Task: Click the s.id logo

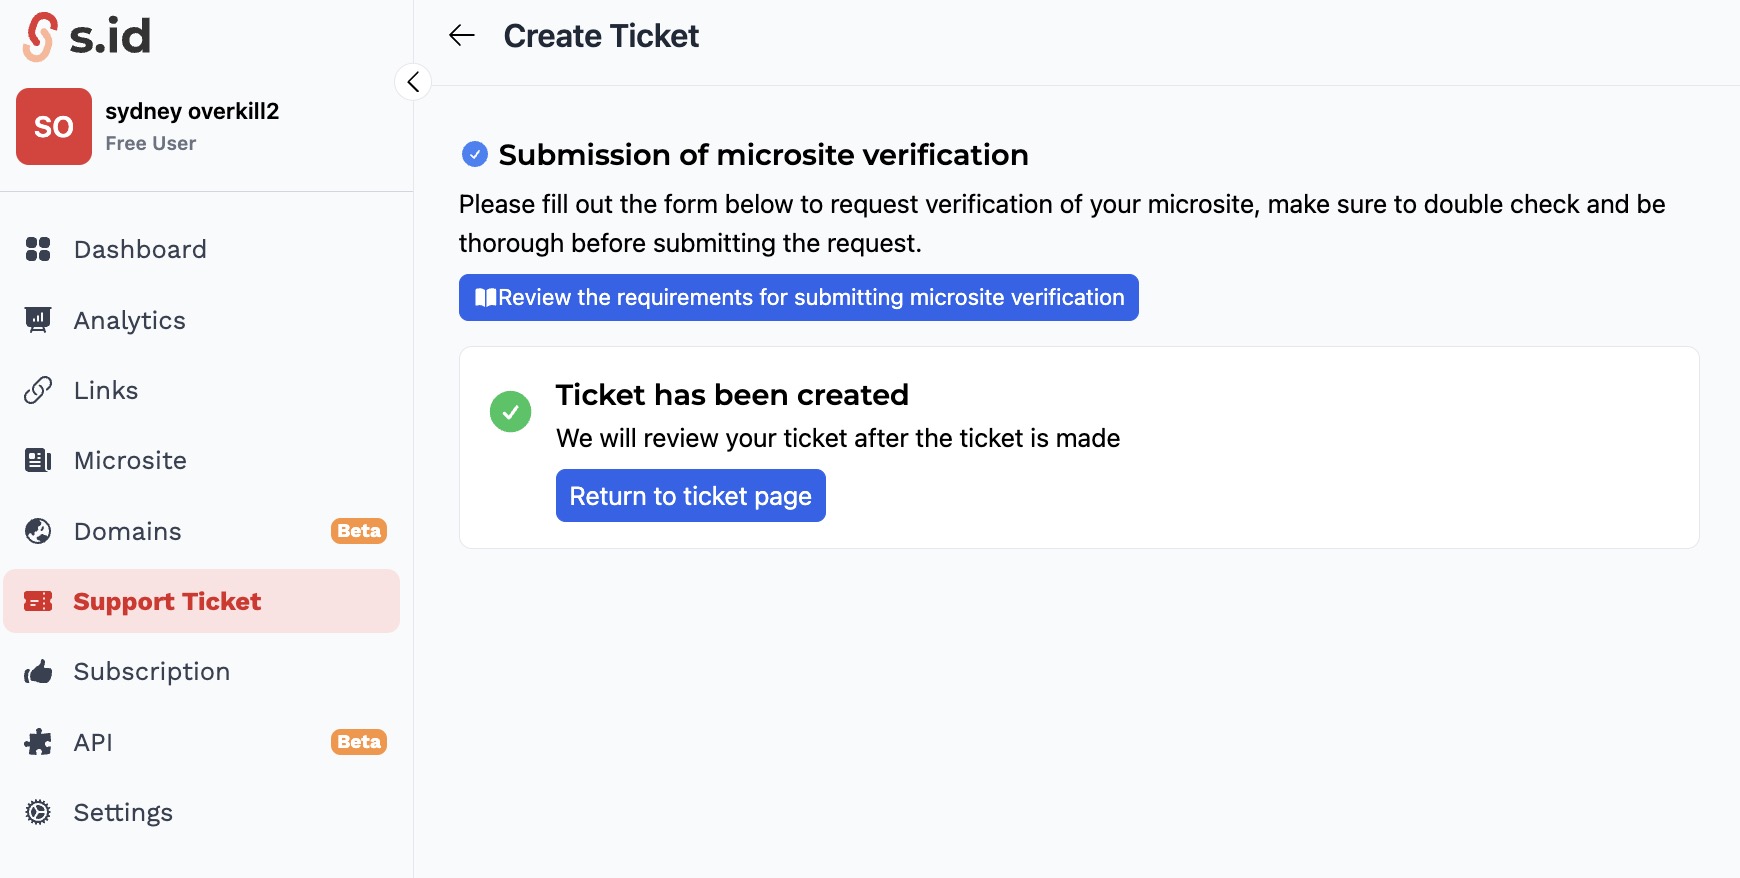Action: coord(86,37)
